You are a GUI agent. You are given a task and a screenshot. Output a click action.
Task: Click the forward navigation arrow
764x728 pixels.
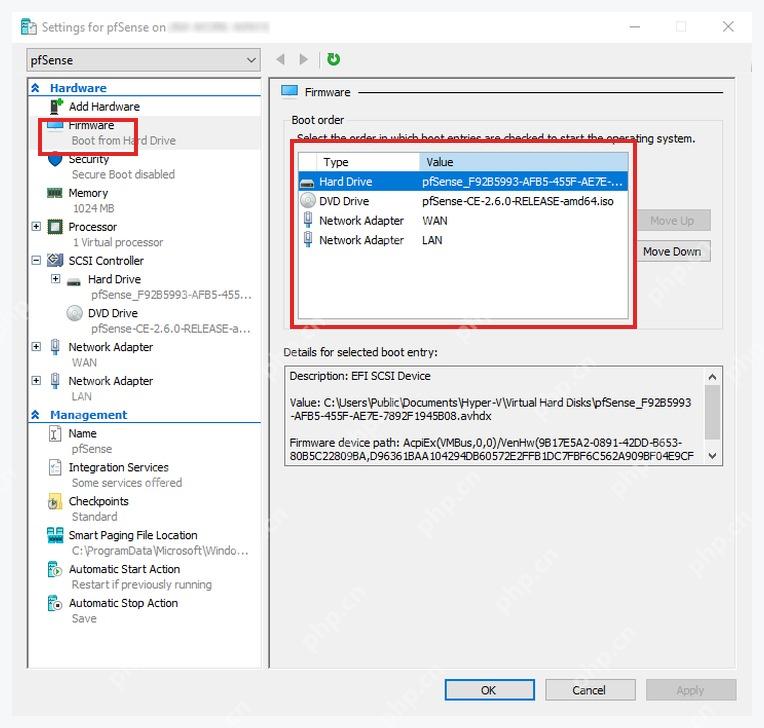pos(304,59)
